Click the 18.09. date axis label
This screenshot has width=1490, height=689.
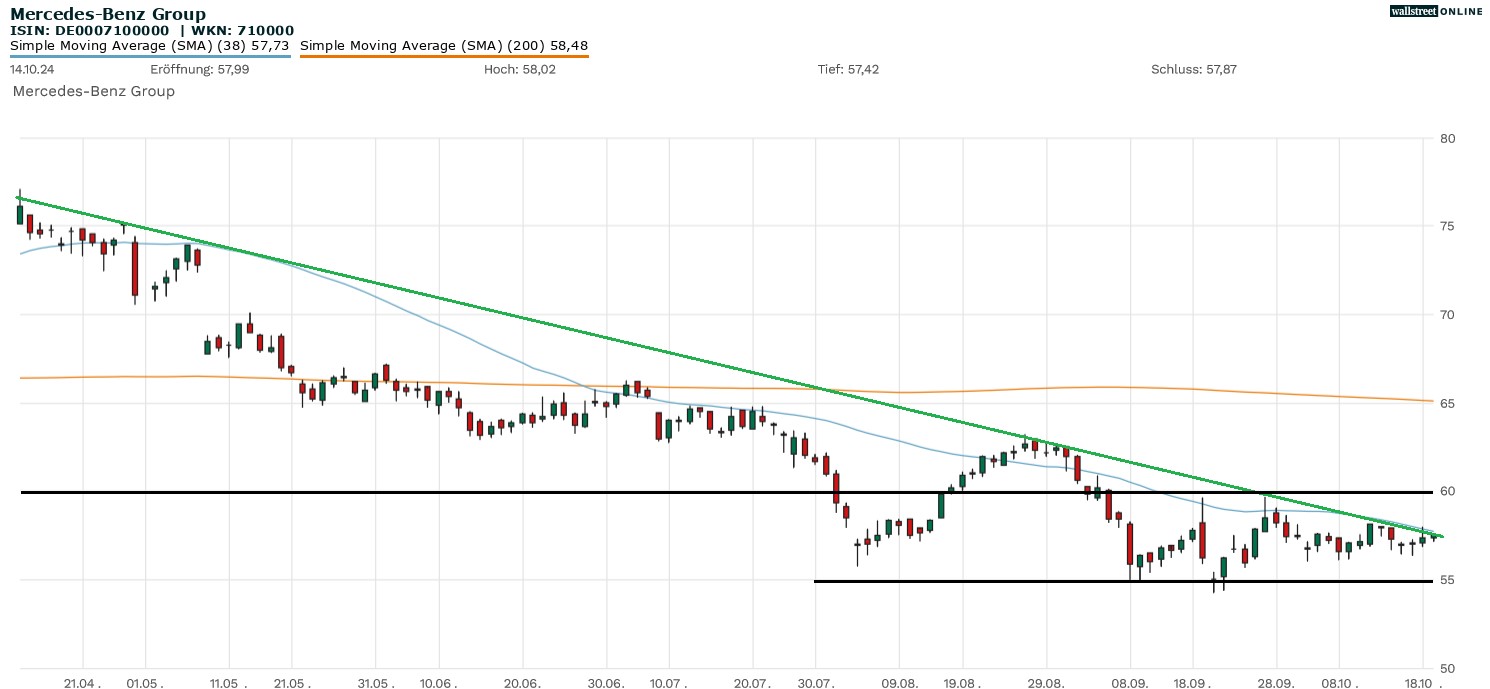pyautogui.click(x=1193, y=685)
